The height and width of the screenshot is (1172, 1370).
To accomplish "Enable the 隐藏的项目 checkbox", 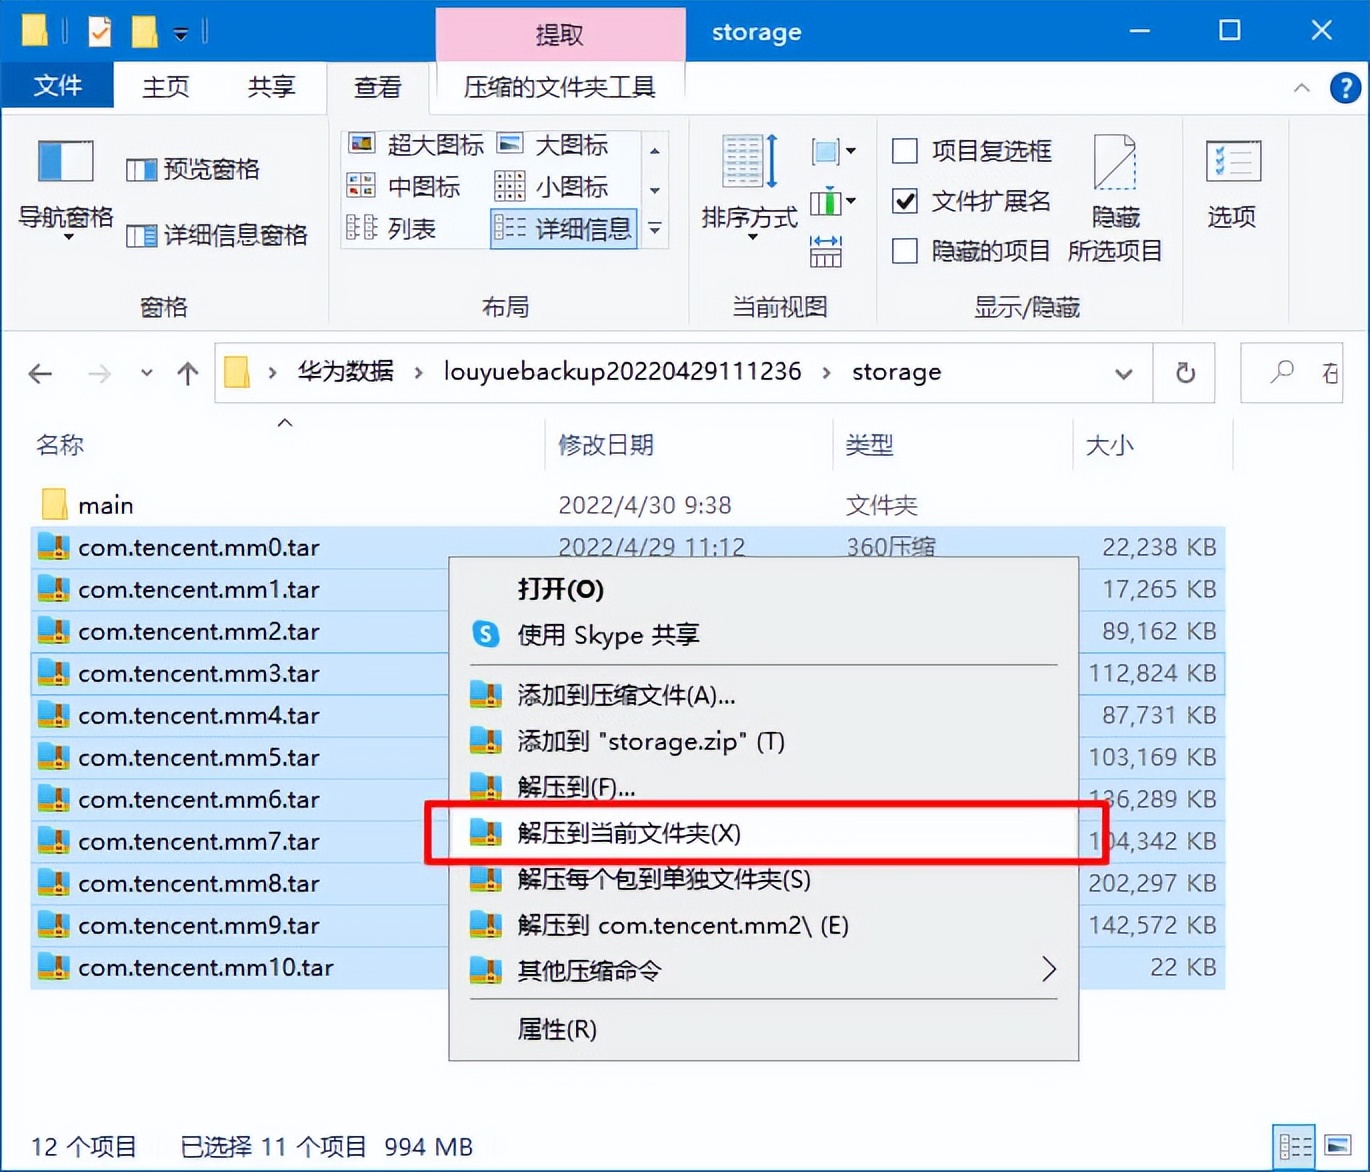I will point(904,251).
